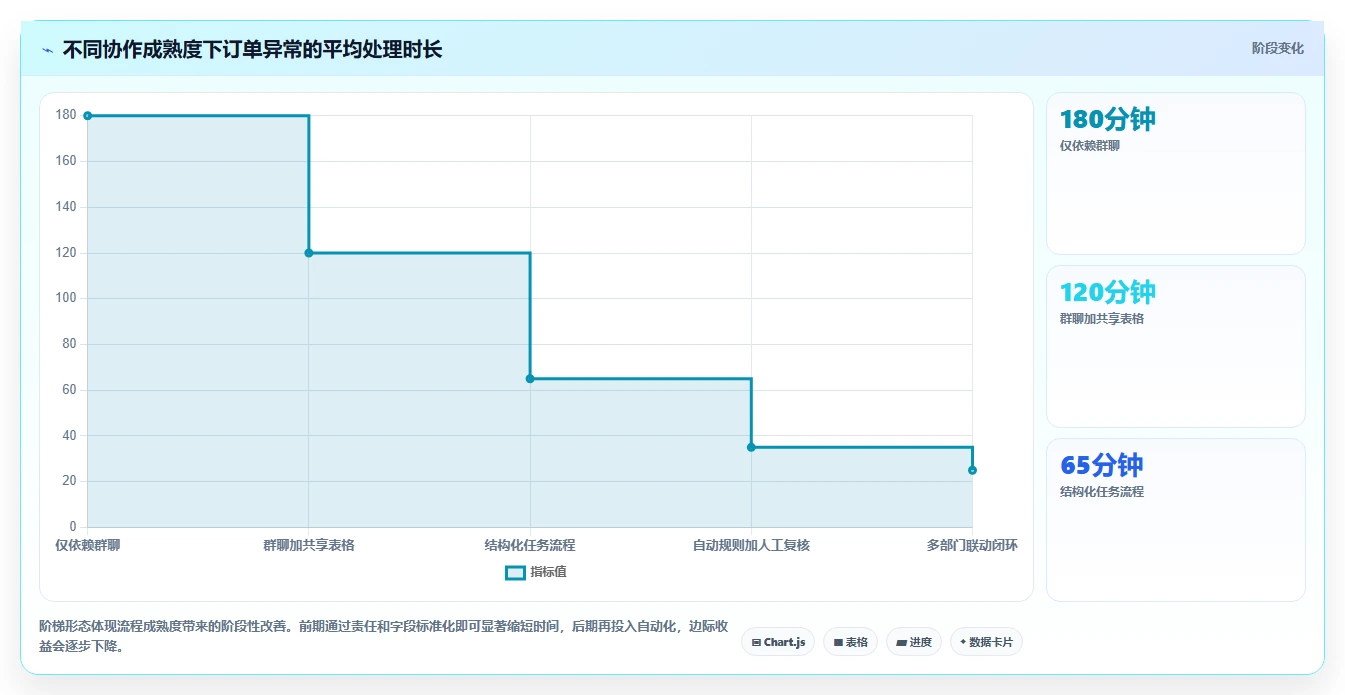Click the x-axis label 自动规则加人工复核
Screen dimensions: 1345x695
pos(751,545)
